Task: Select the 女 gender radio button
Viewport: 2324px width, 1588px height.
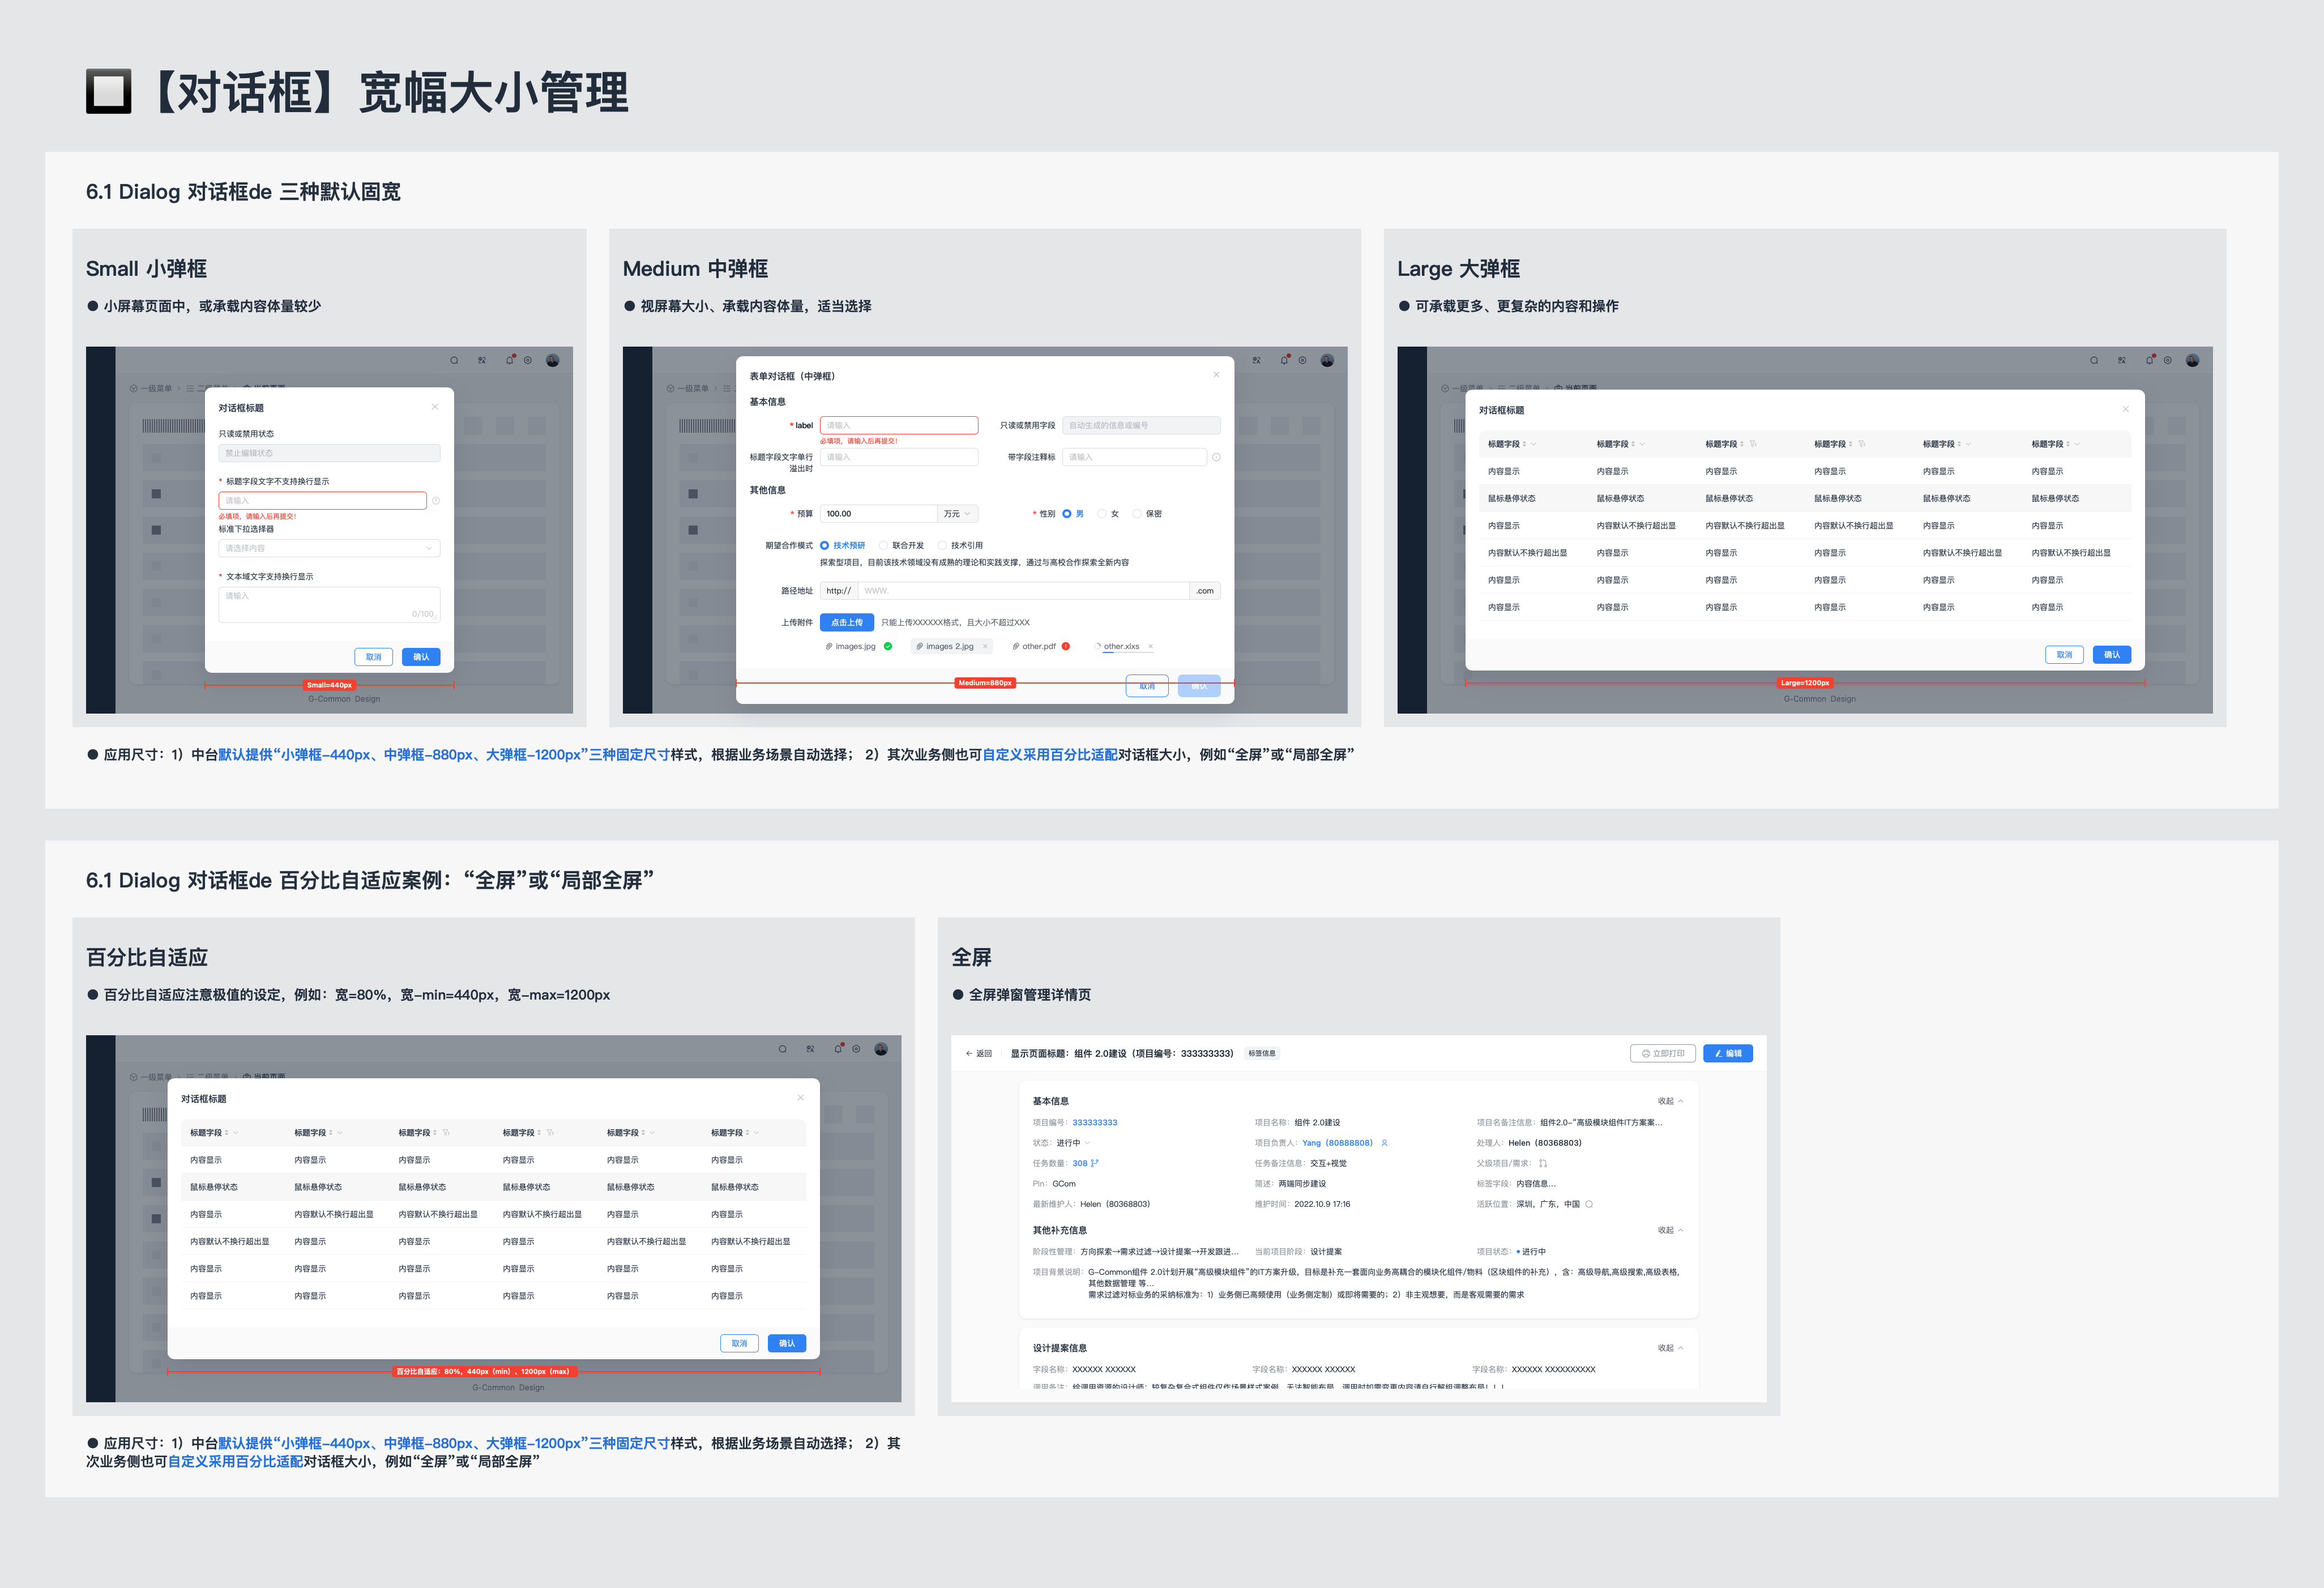Action: (x=1102, y=514)
